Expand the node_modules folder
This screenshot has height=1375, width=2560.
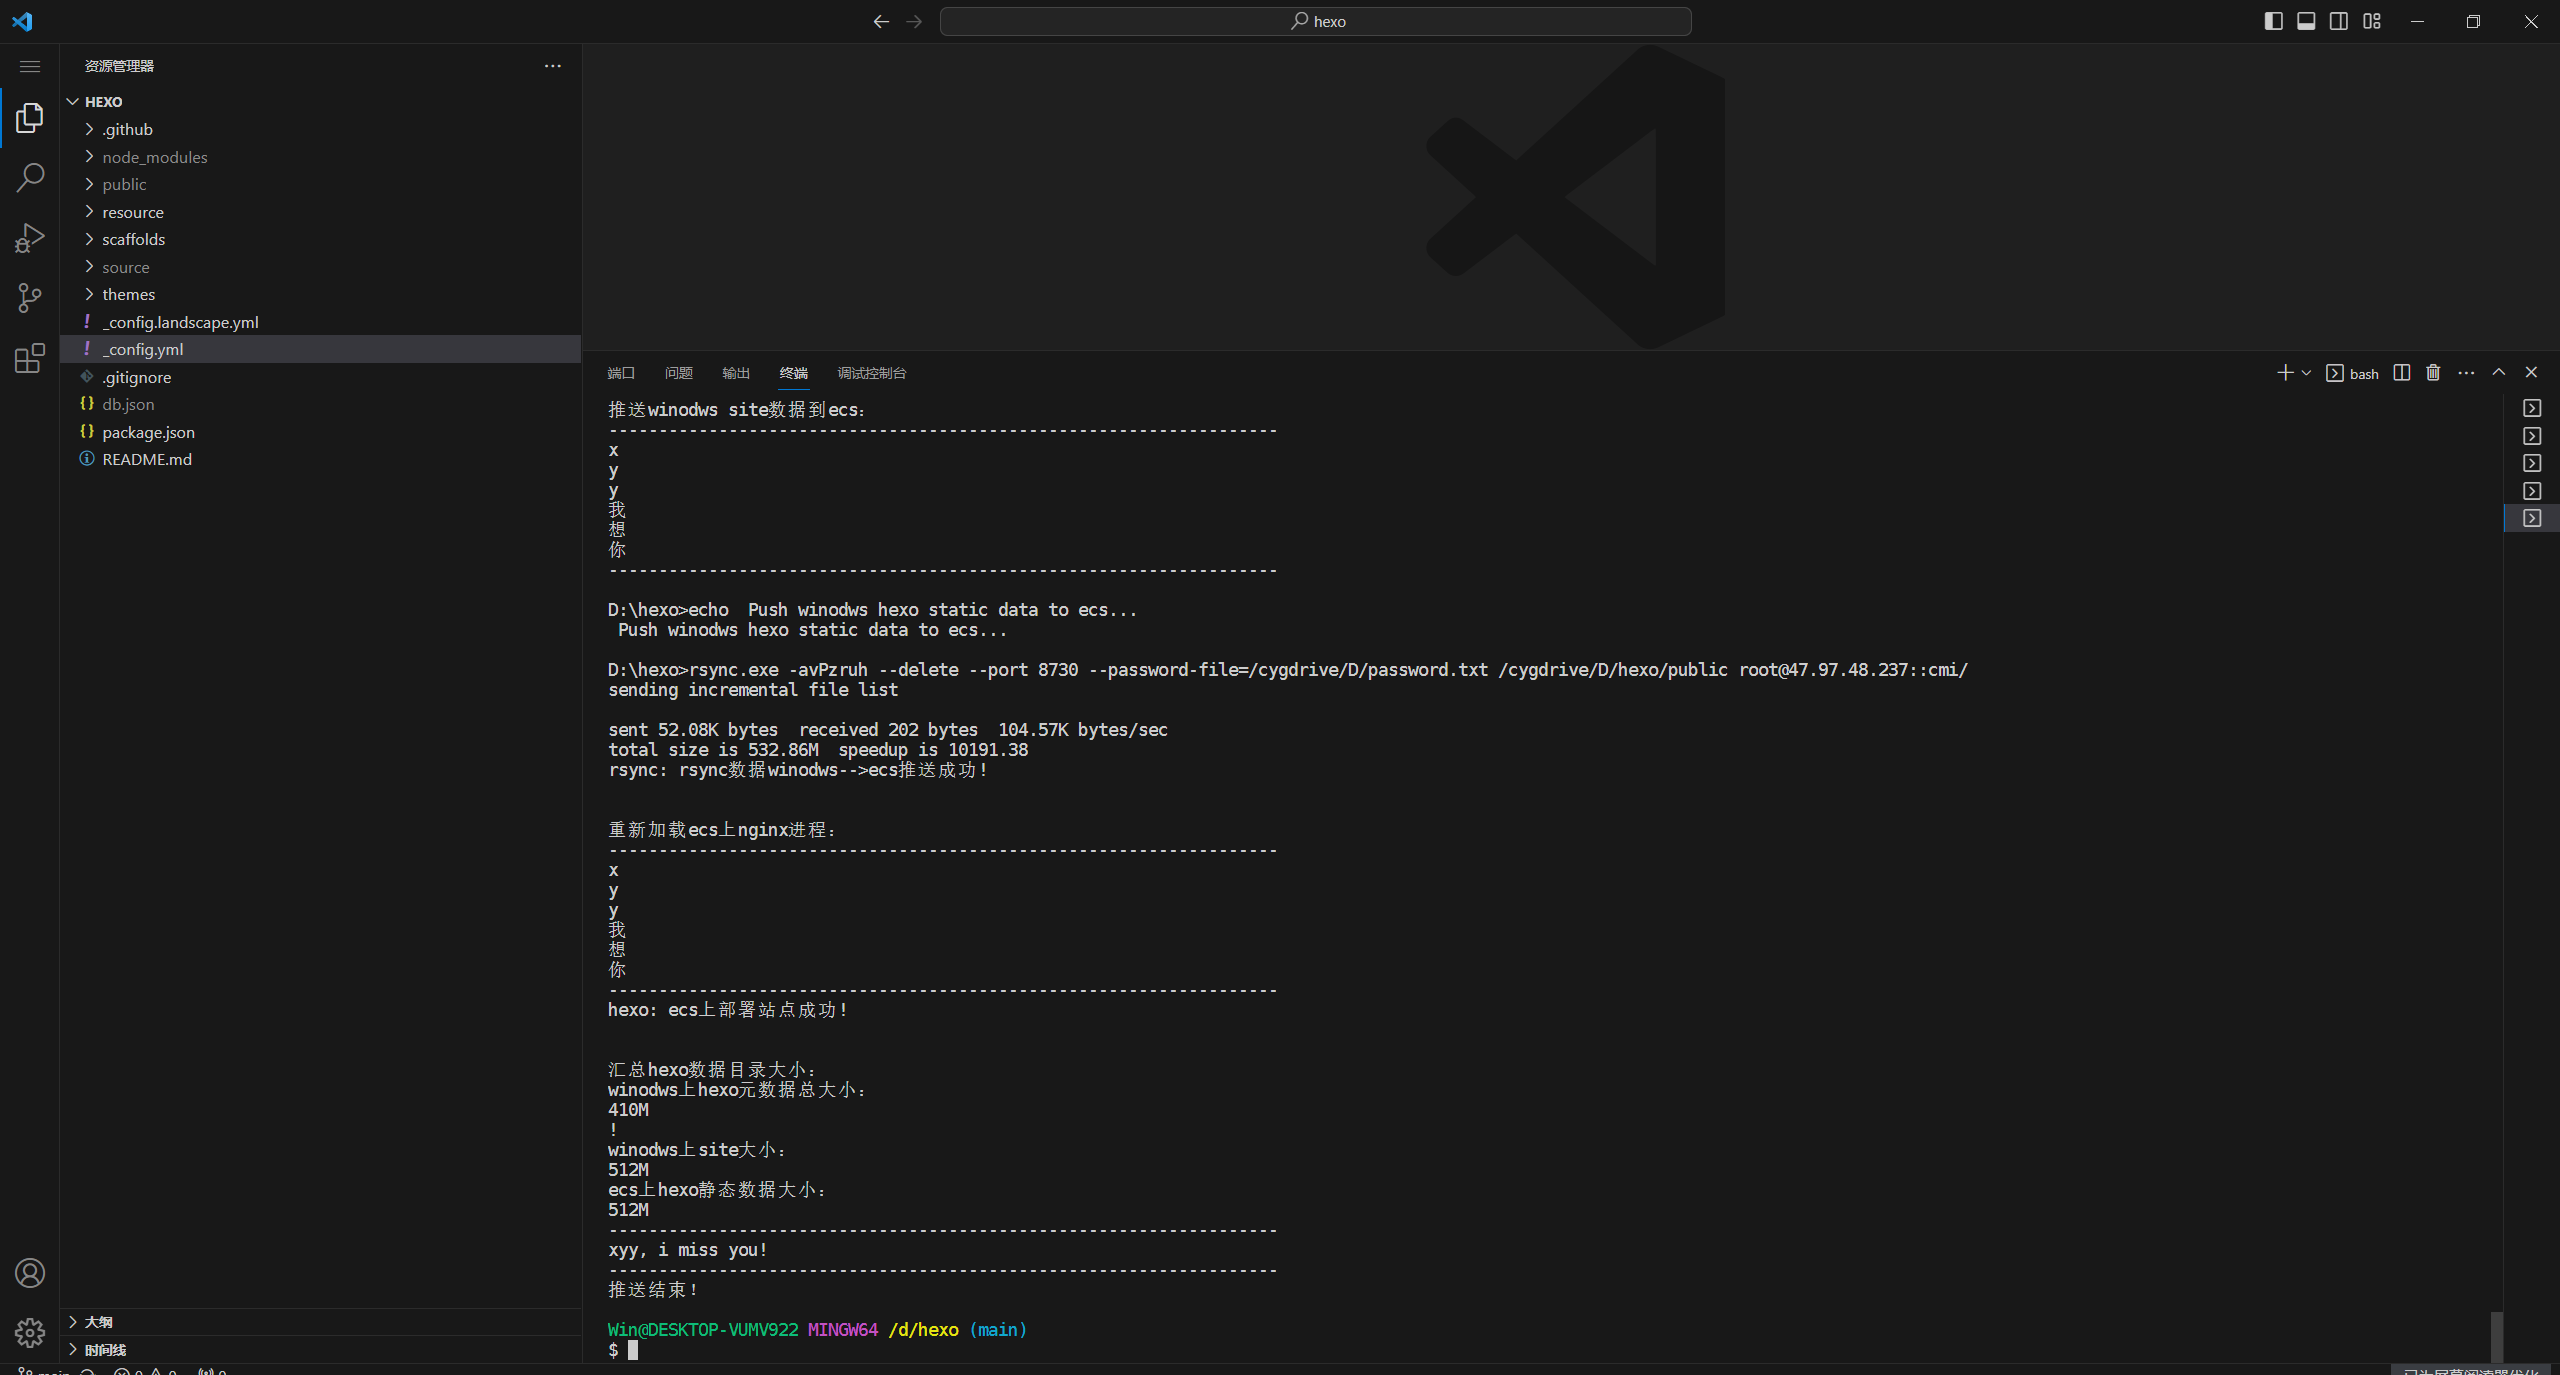click(x=320, y=157)
